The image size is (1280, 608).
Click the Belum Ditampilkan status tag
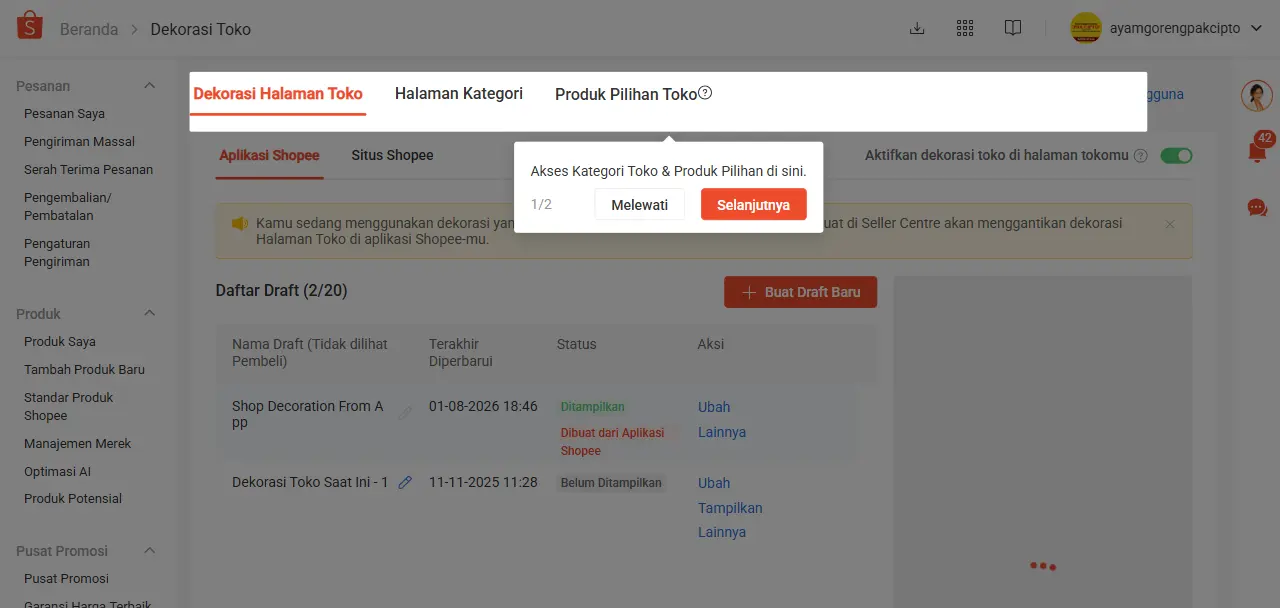(611, 483)
